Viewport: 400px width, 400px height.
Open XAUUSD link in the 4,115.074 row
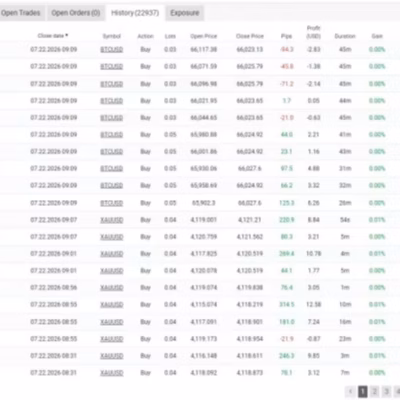click(x=112, y=305)
